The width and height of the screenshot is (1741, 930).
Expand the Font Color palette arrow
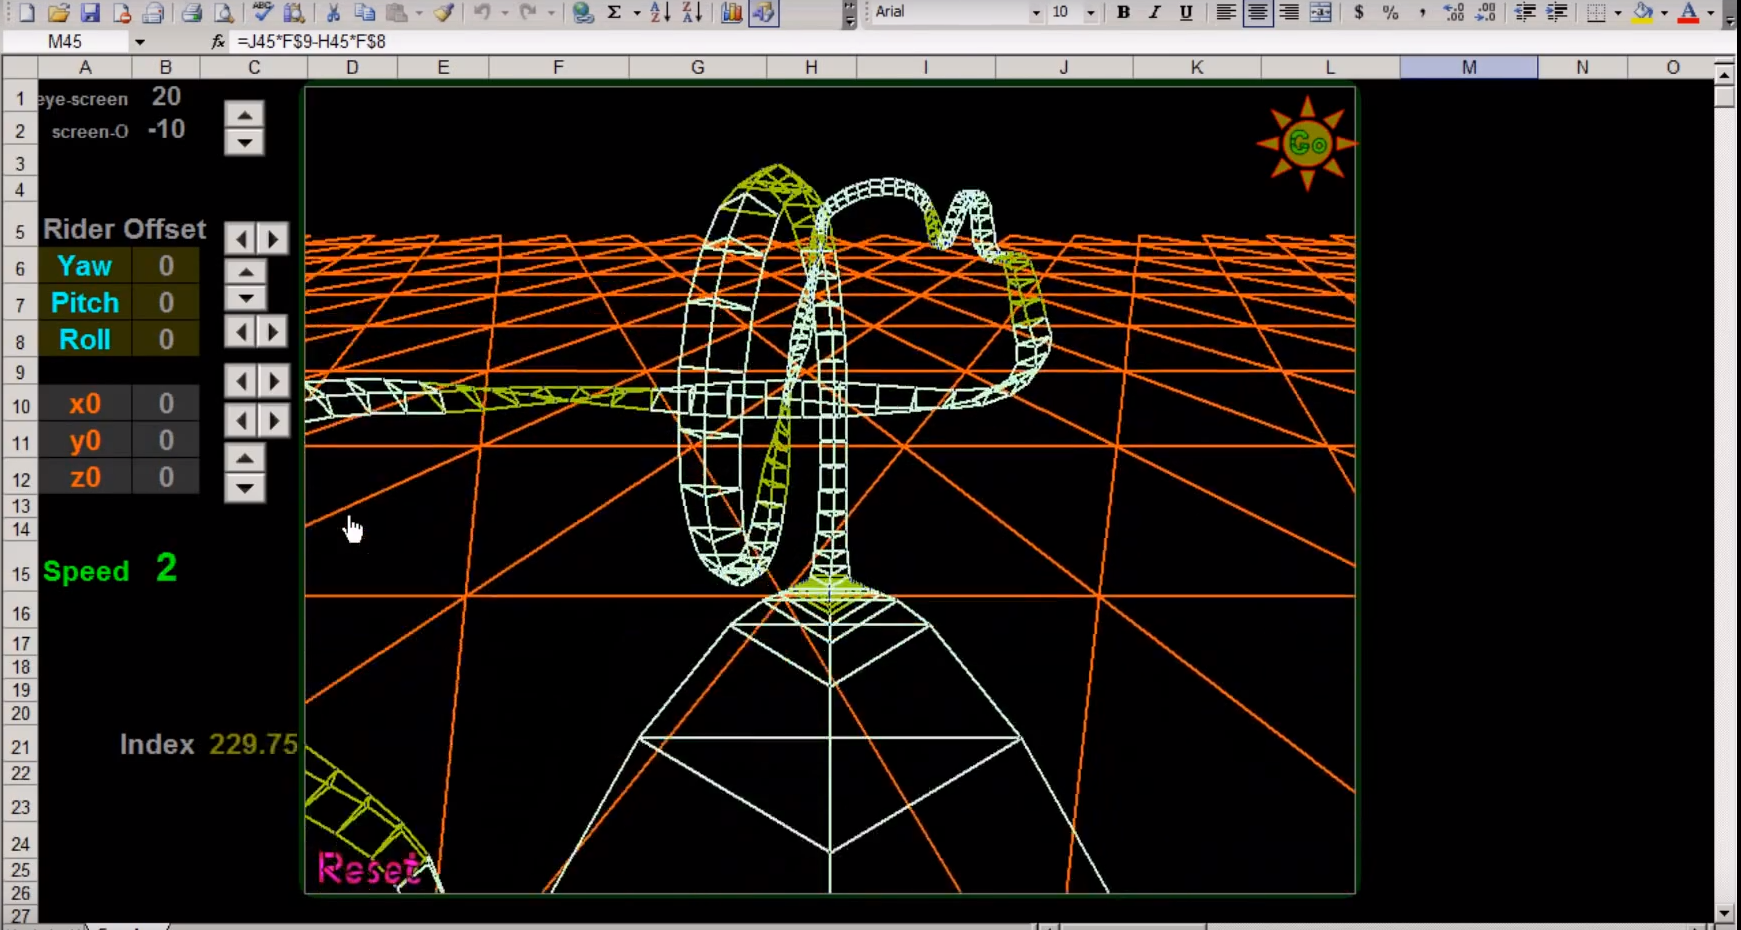[1710, 13]
